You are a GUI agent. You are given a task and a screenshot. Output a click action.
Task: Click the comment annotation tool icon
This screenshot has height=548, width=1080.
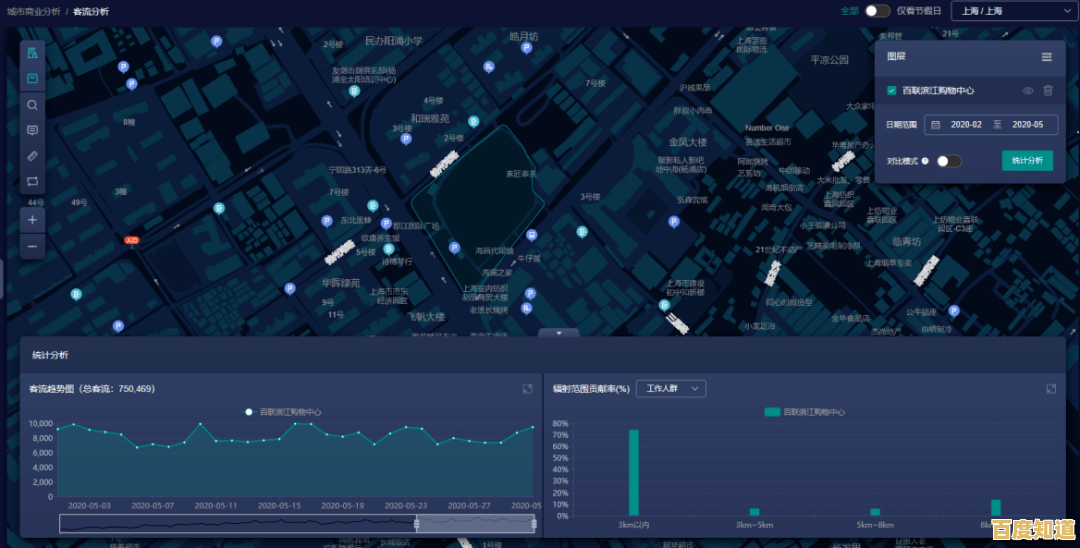[32, 130]
